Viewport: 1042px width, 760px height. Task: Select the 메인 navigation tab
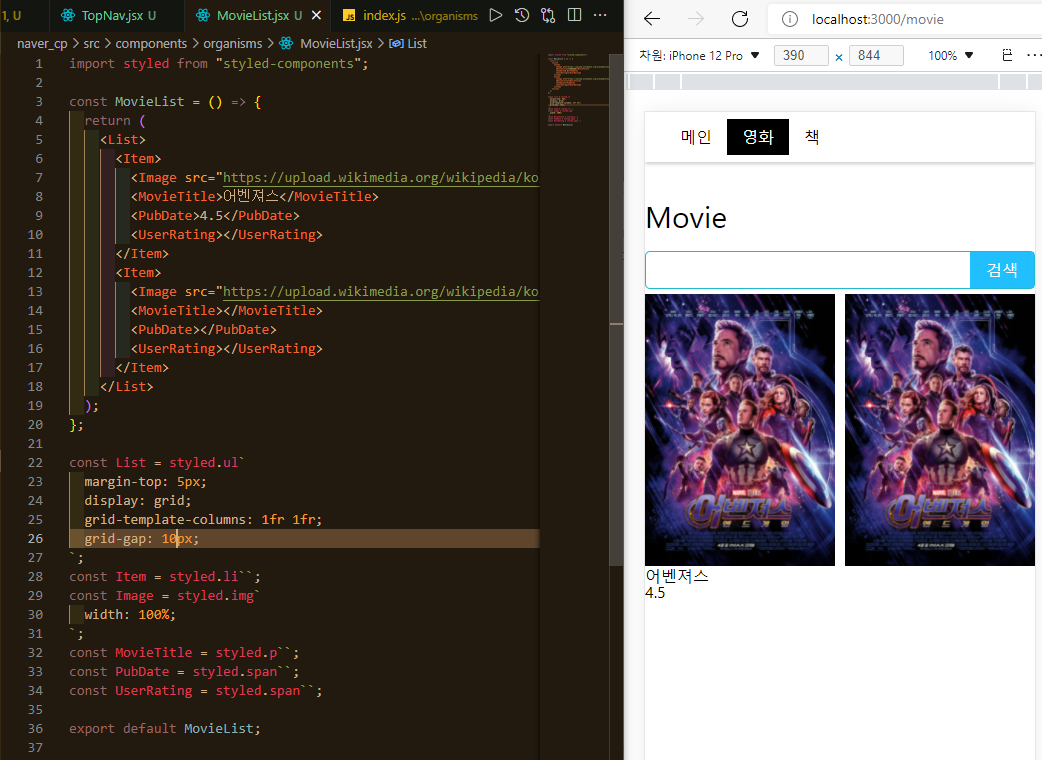(x=696, y=137)
